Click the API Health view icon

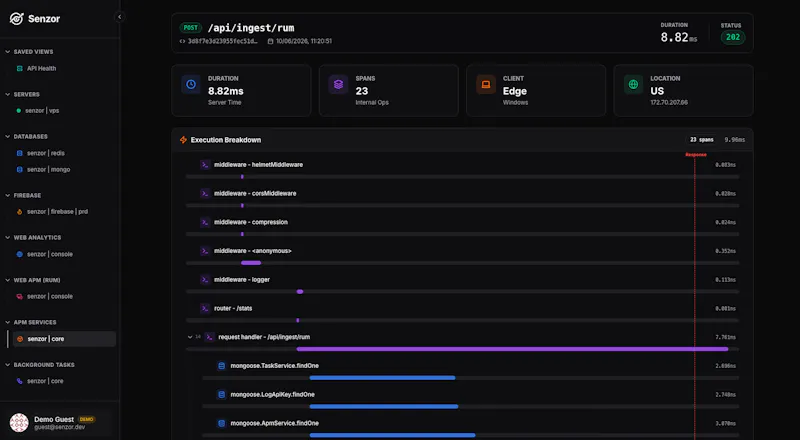pos(19,68)
